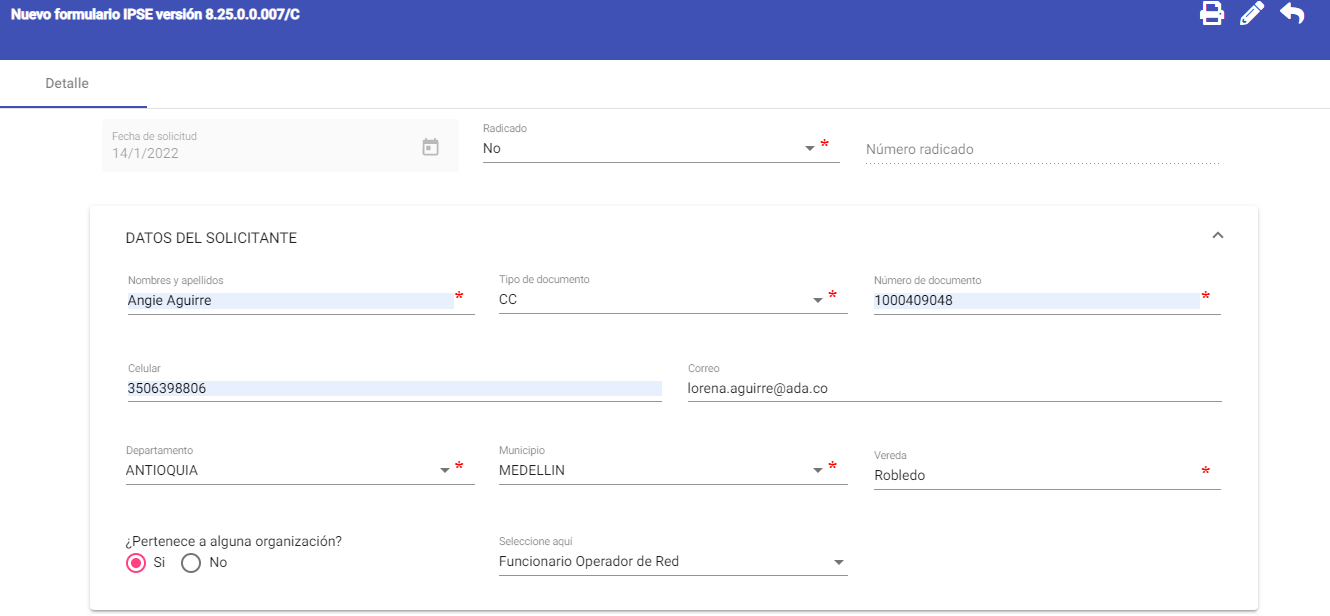Image resolution: width=1330 pixels, height=616 pixels.
Task: Click the Número radicado field
Action: (x=1042, y=149)
